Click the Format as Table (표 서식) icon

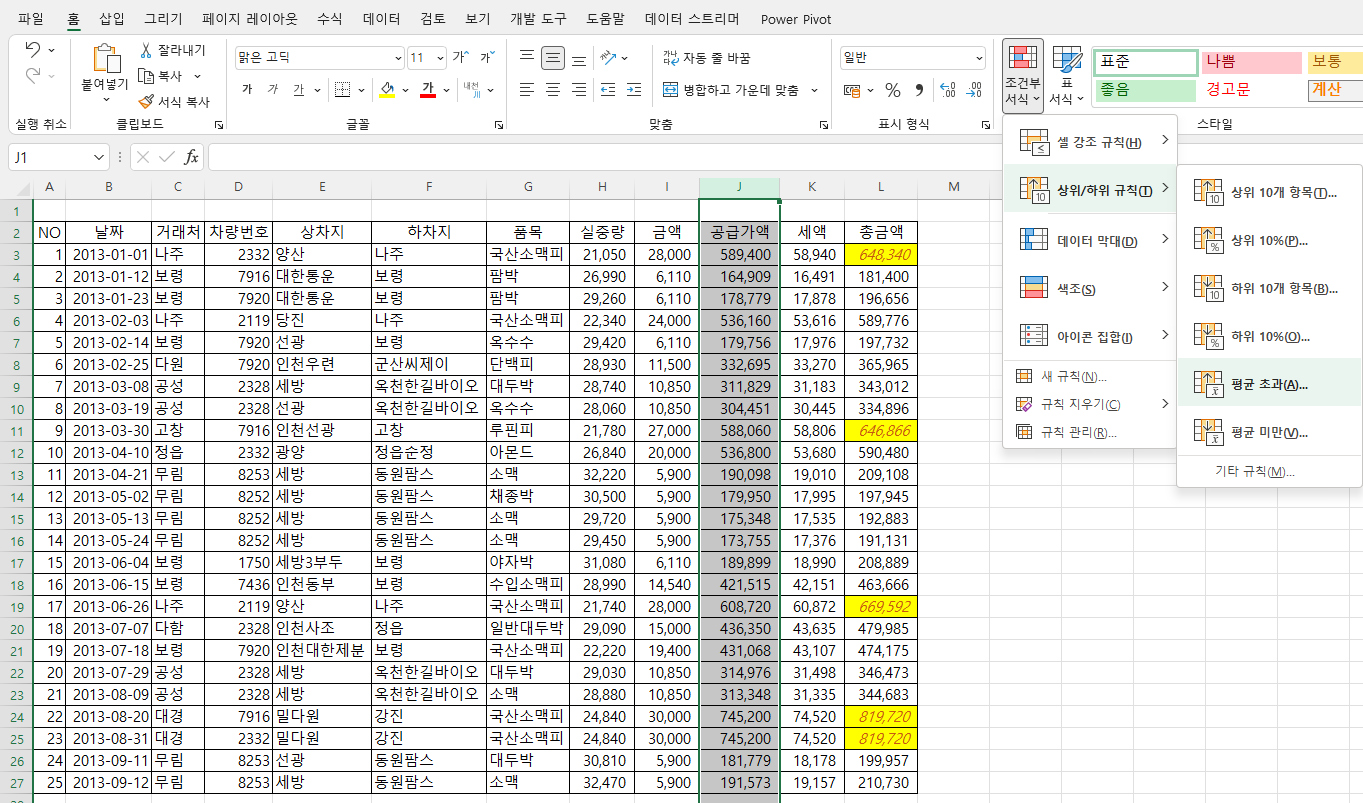pyautogui.click(x=1067, y=77)
